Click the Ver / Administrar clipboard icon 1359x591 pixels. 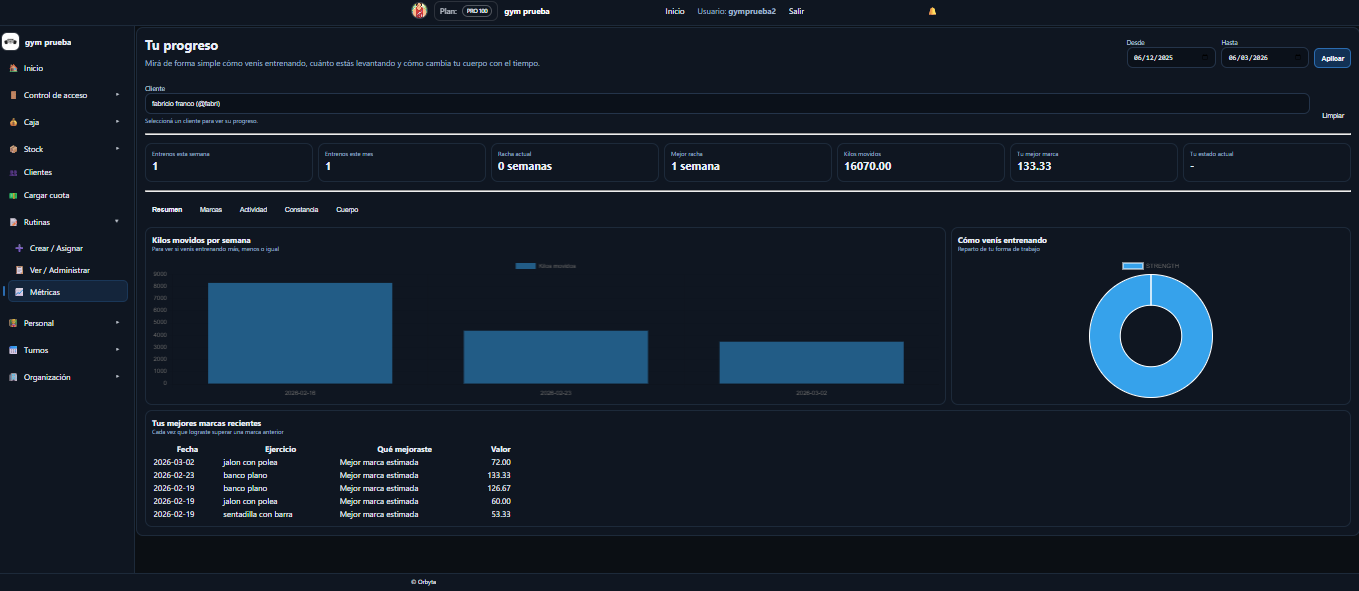(19, 270)
